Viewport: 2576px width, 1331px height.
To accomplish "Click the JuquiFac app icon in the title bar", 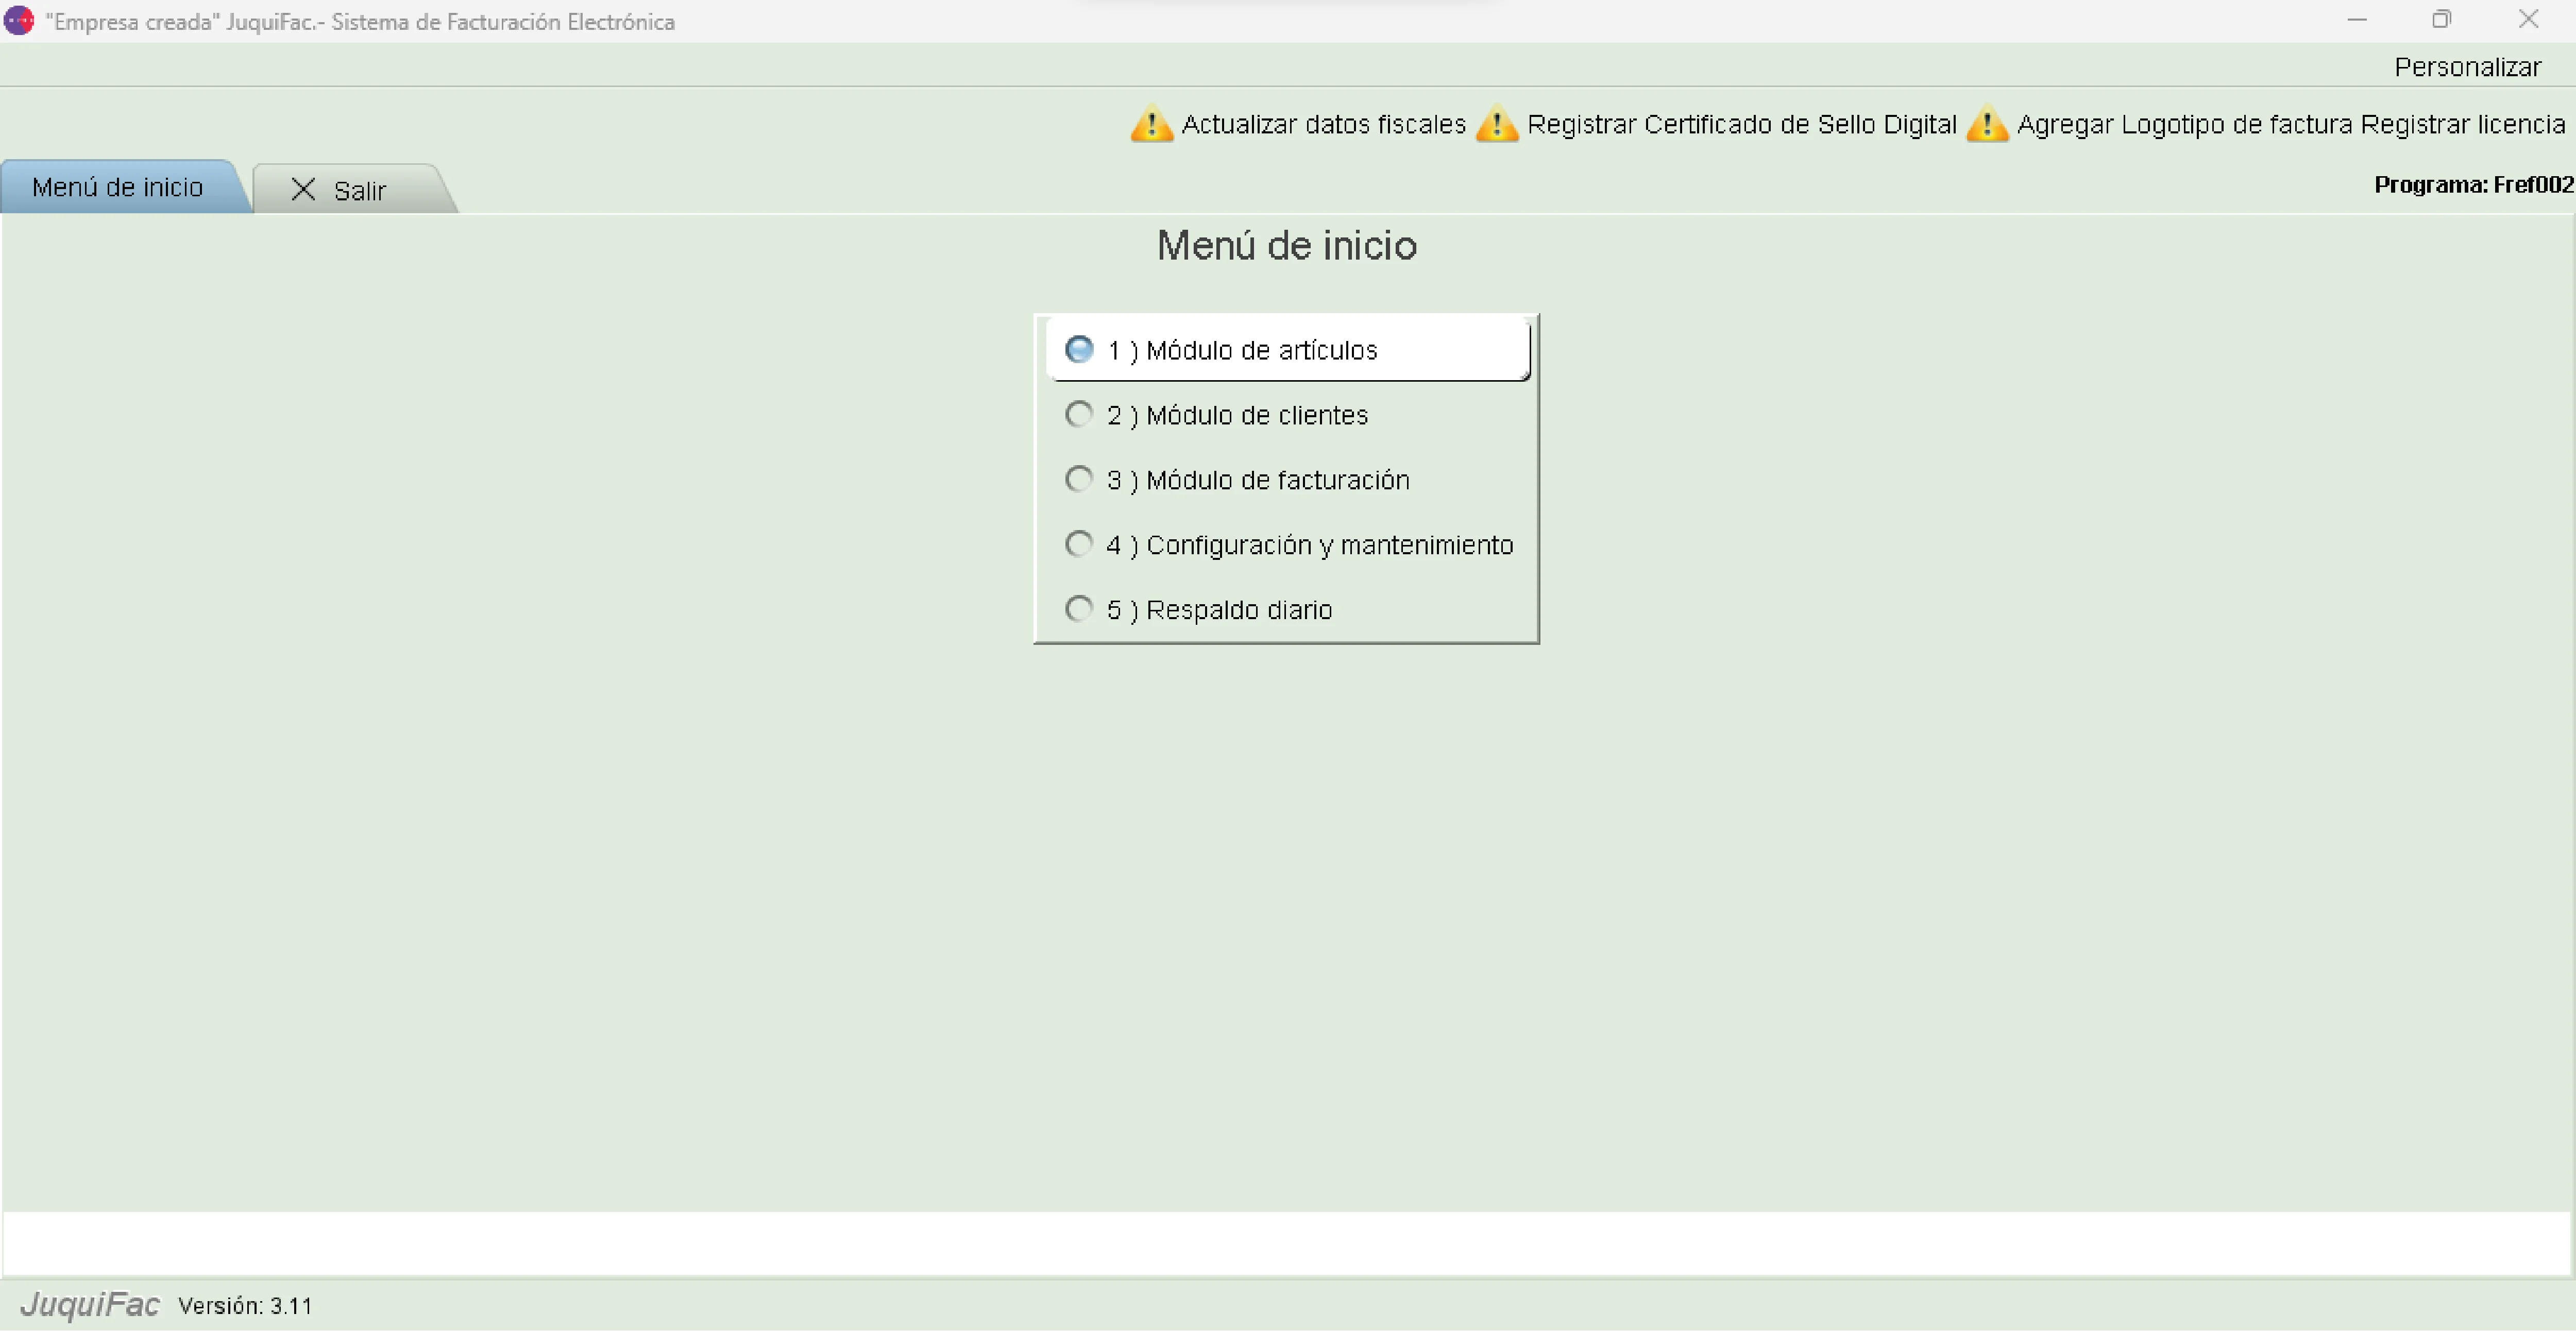I will 19,21.
